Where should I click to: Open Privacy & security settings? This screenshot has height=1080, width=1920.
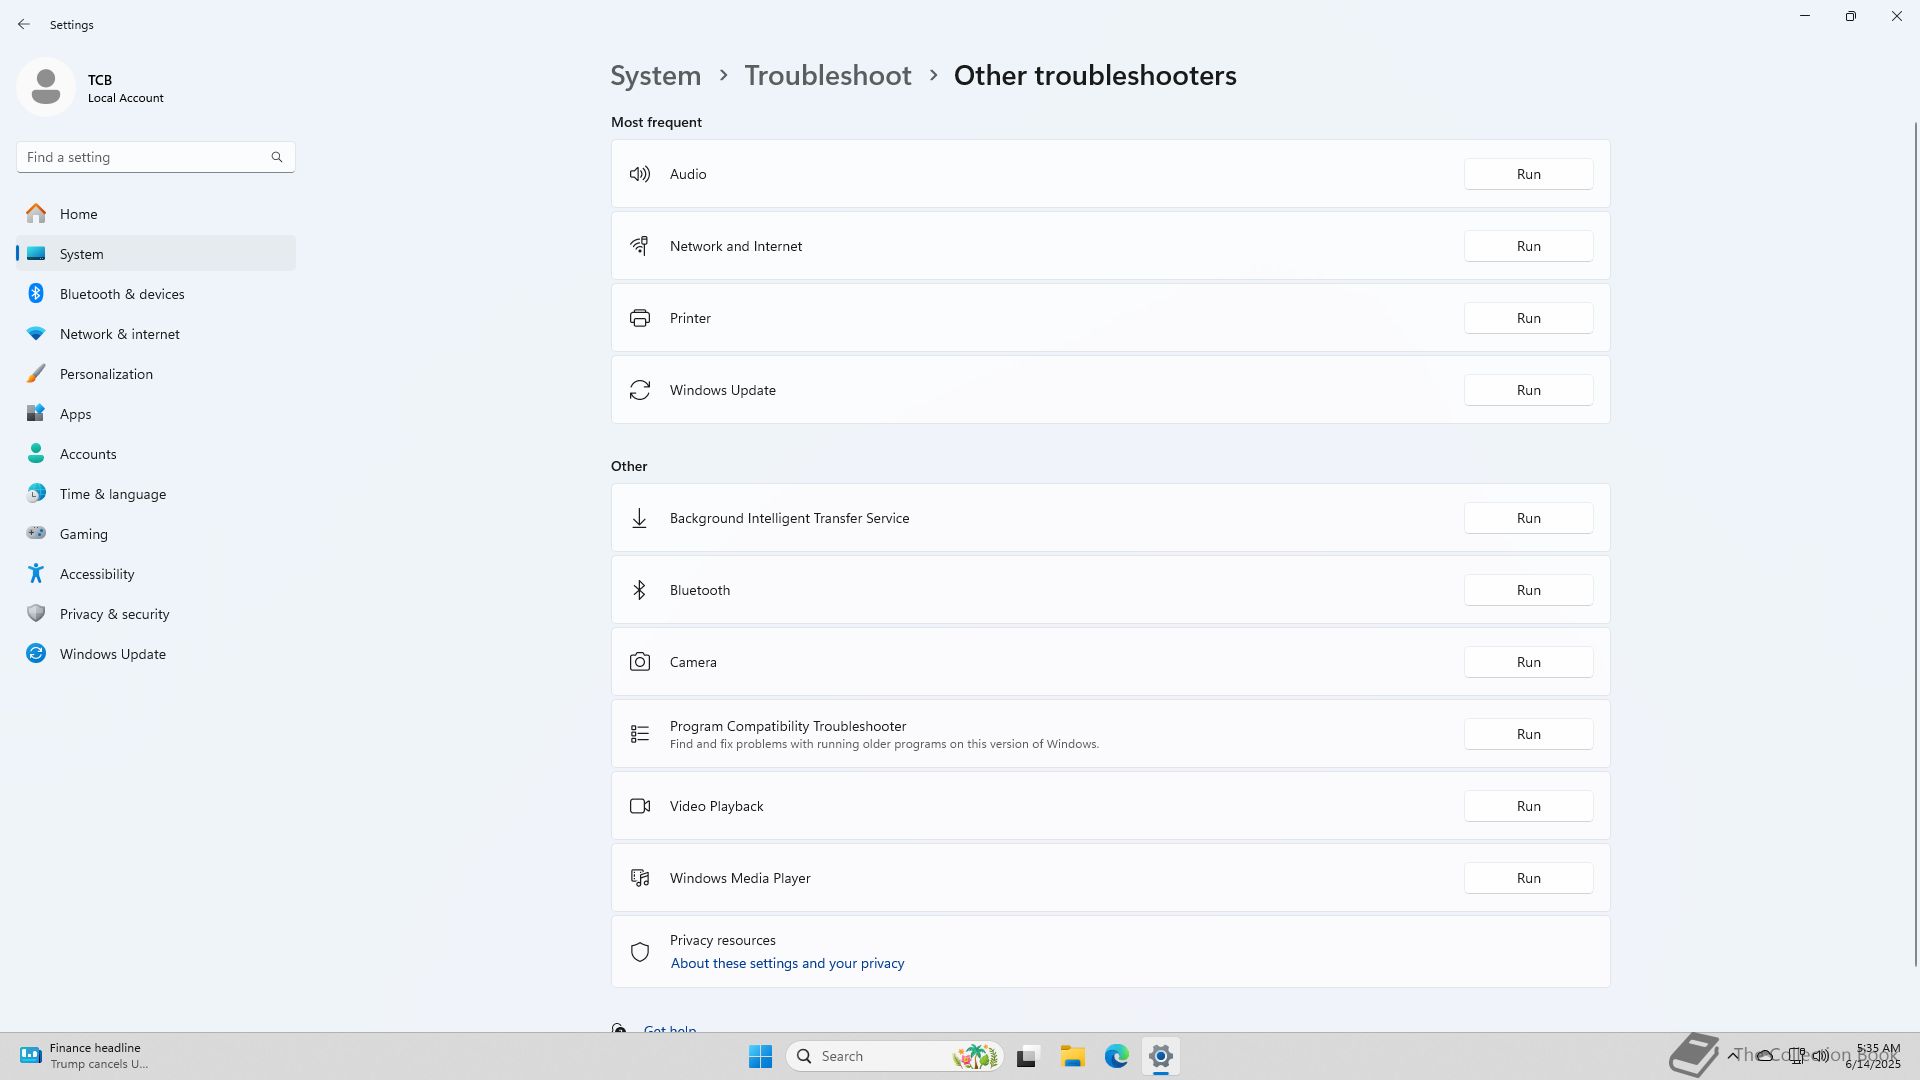click(114, 614)
